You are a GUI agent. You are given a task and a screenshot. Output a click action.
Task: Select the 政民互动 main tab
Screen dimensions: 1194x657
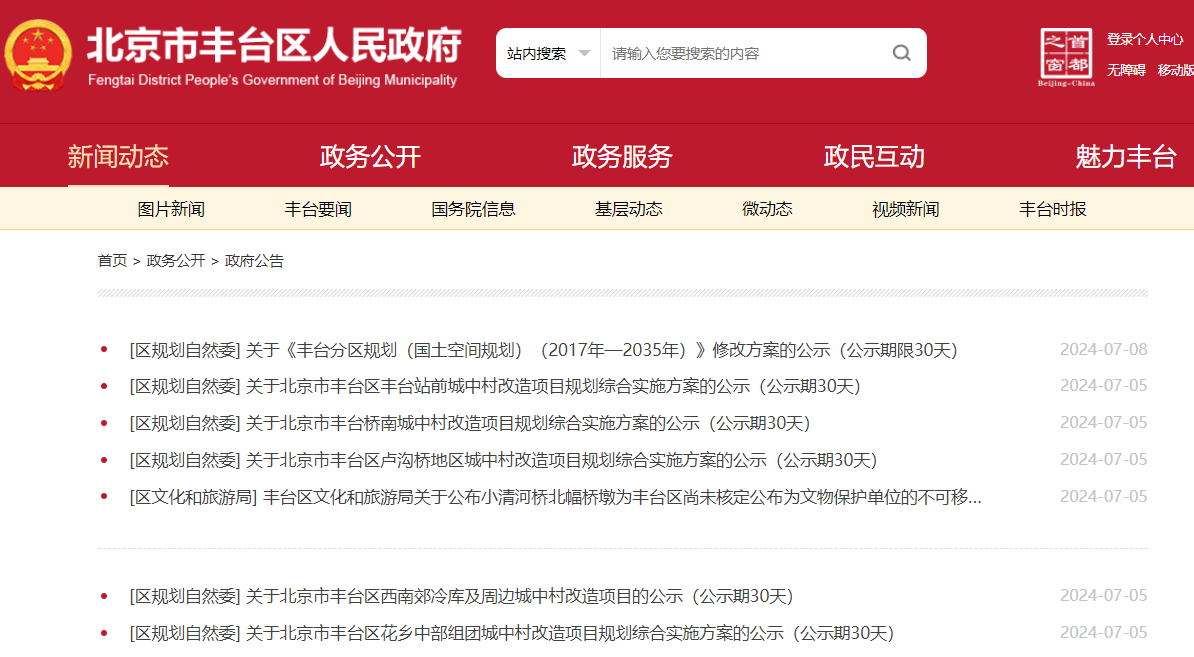[x=874, y=157]
